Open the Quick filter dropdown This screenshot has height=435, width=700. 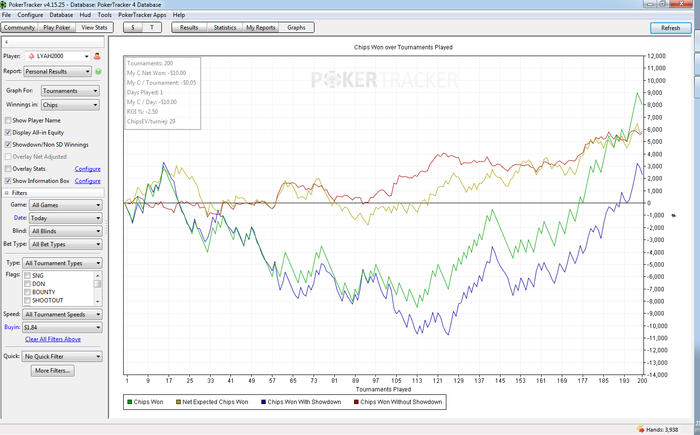[62, 356]
